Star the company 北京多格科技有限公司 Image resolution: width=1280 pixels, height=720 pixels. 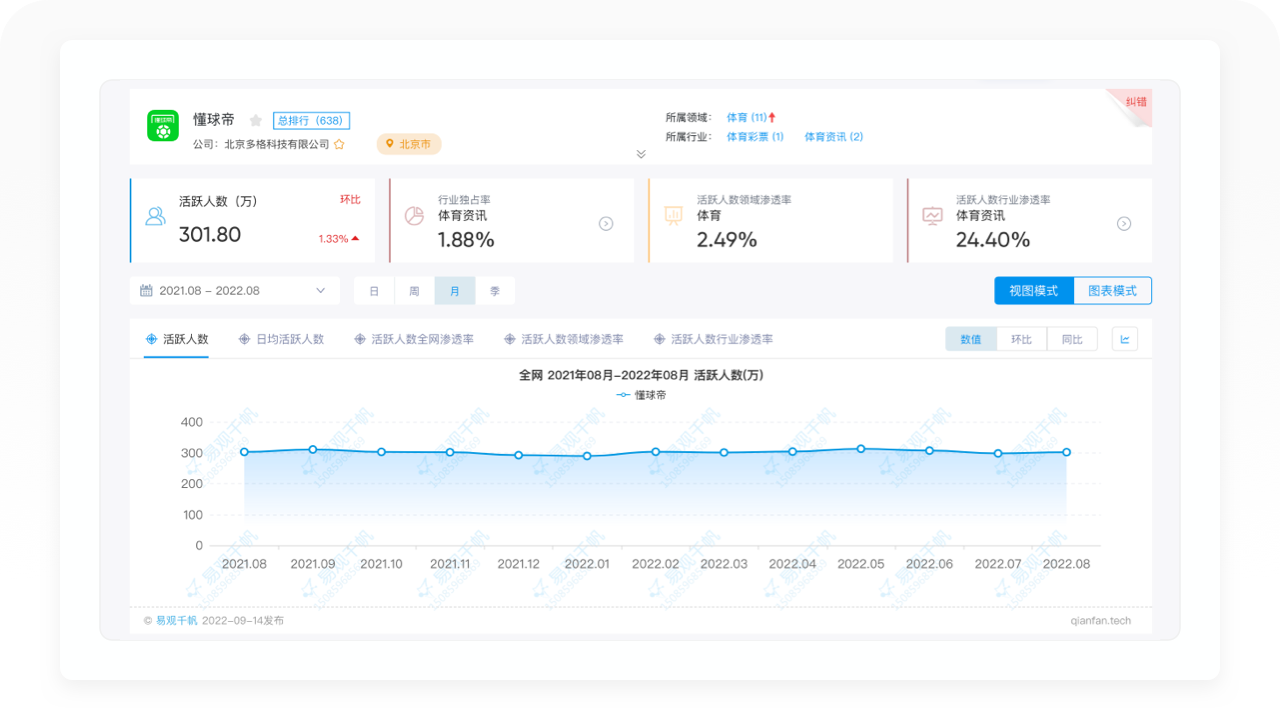[x=339, y=144]
